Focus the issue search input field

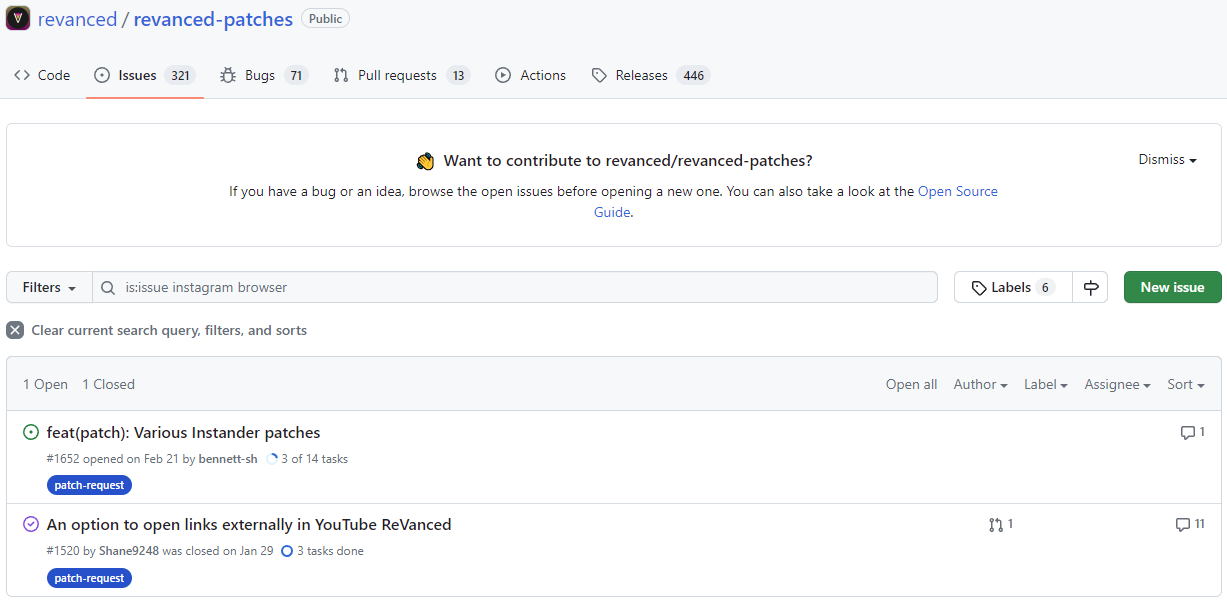(515, 287)
